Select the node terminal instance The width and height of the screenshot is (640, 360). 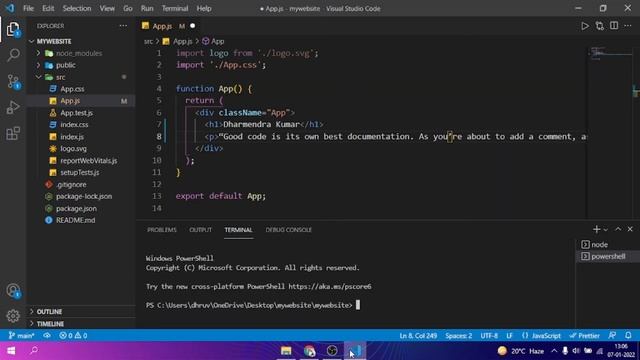point(607,244)
